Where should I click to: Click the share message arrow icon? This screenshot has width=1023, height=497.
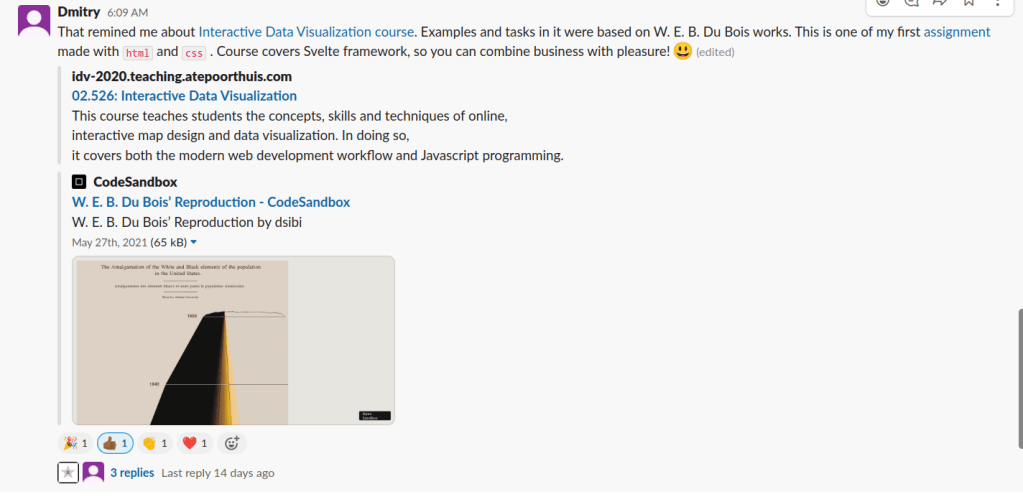pyautogui.click(x=940, y=3)
